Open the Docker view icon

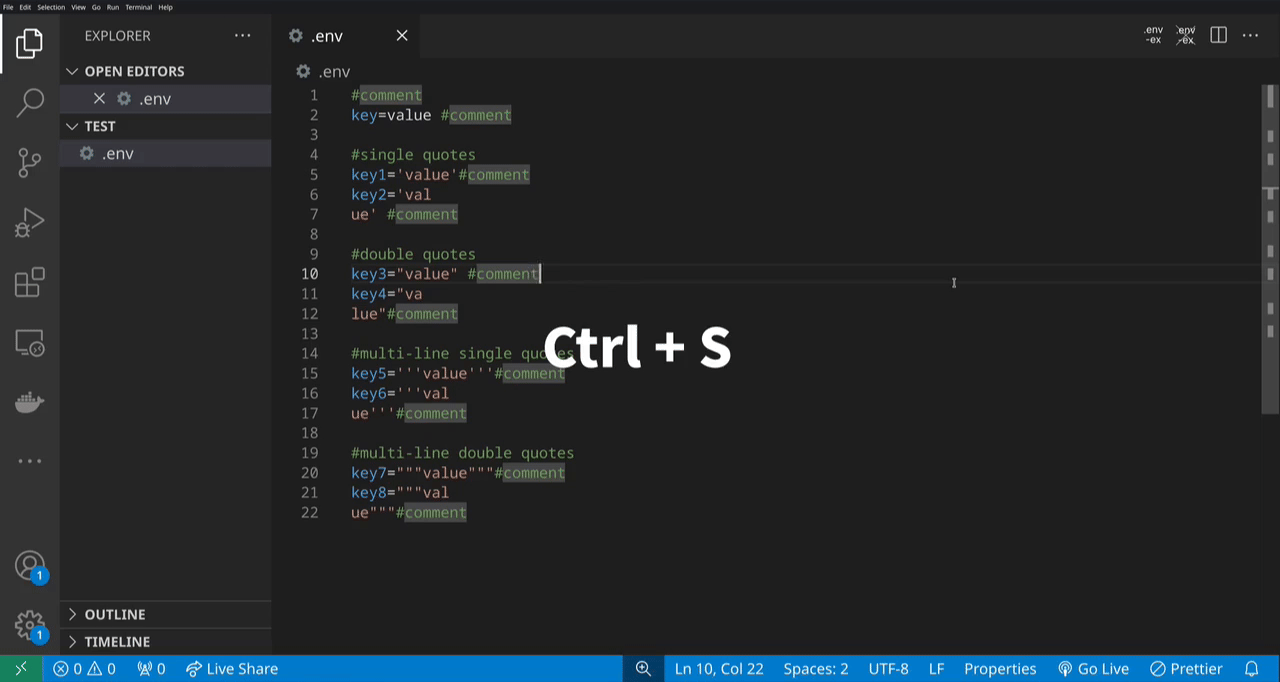coord(30,402)
